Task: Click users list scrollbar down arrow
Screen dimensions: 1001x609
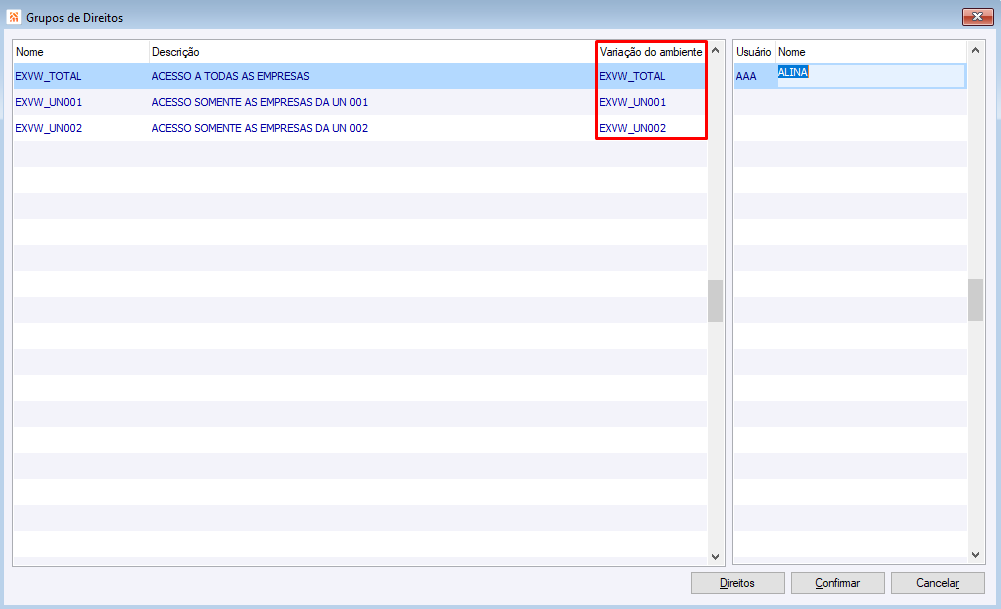Action: click(x=975, y=555)
